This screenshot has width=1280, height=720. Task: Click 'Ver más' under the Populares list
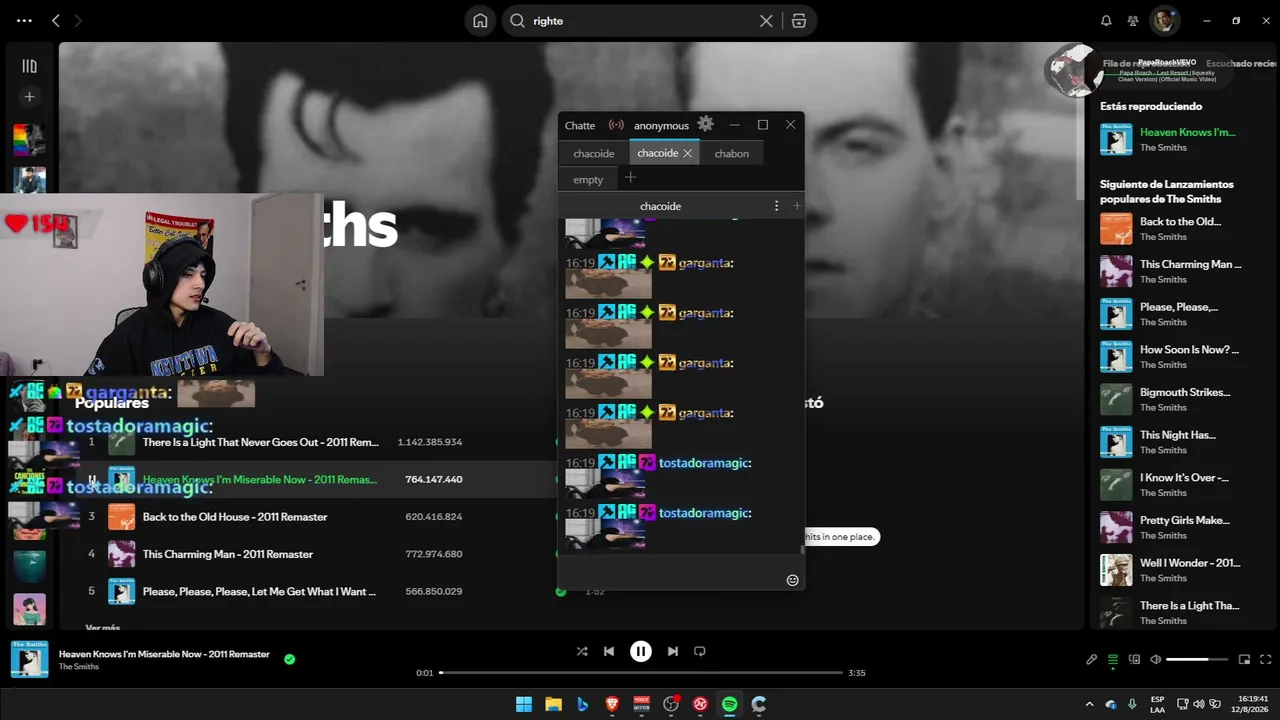[x=103, y=628]
